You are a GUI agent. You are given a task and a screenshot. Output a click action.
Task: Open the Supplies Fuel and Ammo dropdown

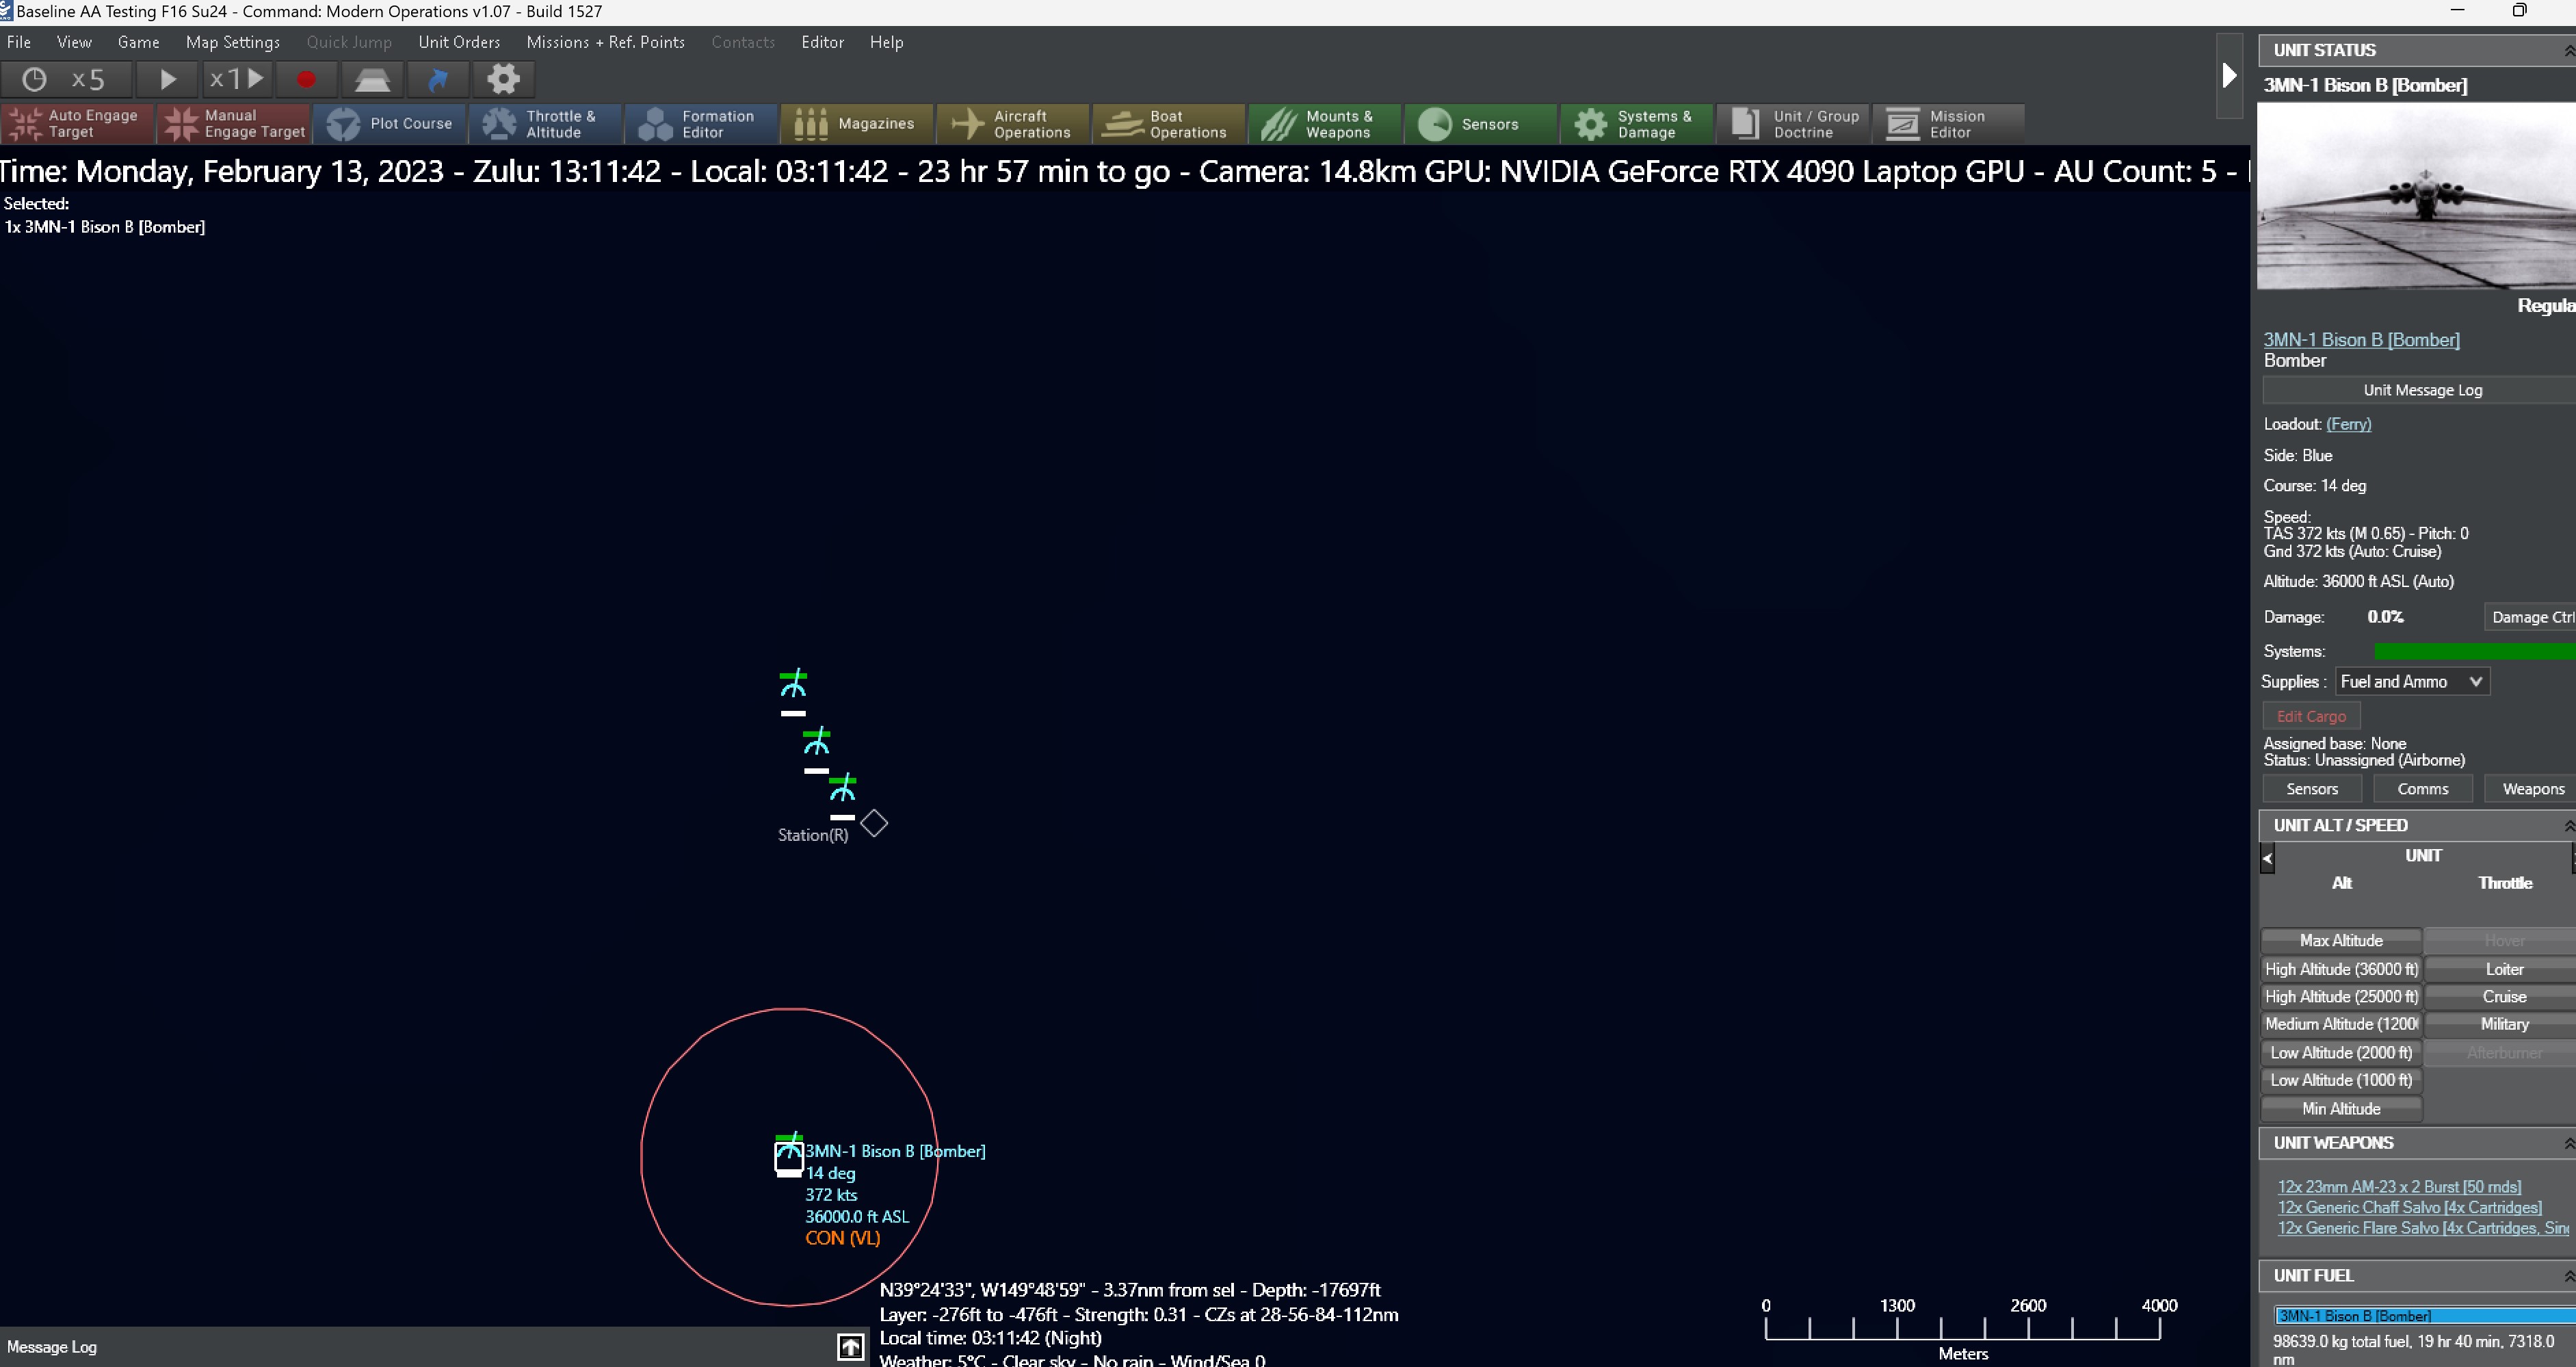point(2412,682)
